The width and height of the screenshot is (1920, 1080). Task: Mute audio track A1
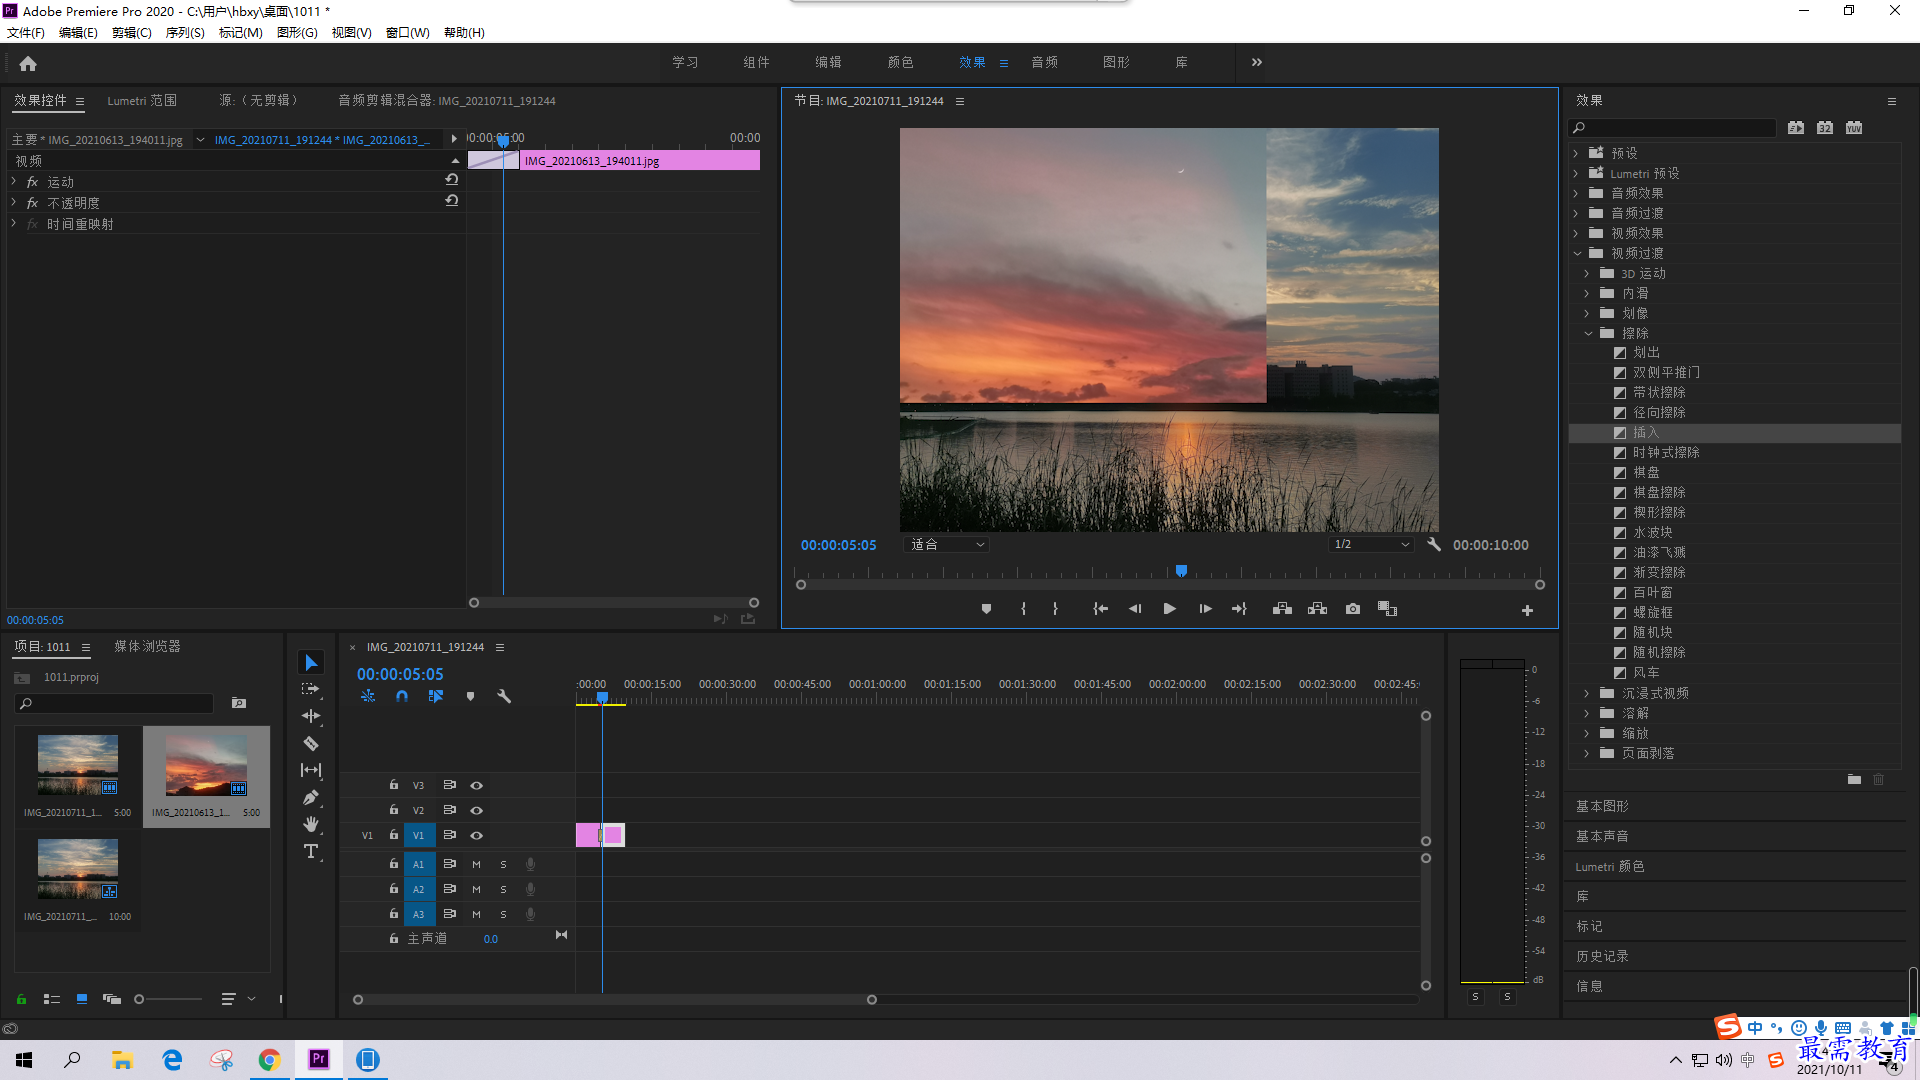(476, 864)
